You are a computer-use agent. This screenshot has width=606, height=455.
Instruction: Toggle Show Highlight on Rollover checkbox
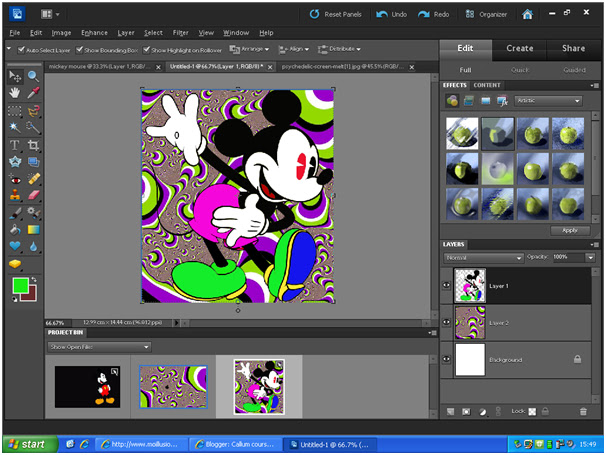[x=146, y=49]
